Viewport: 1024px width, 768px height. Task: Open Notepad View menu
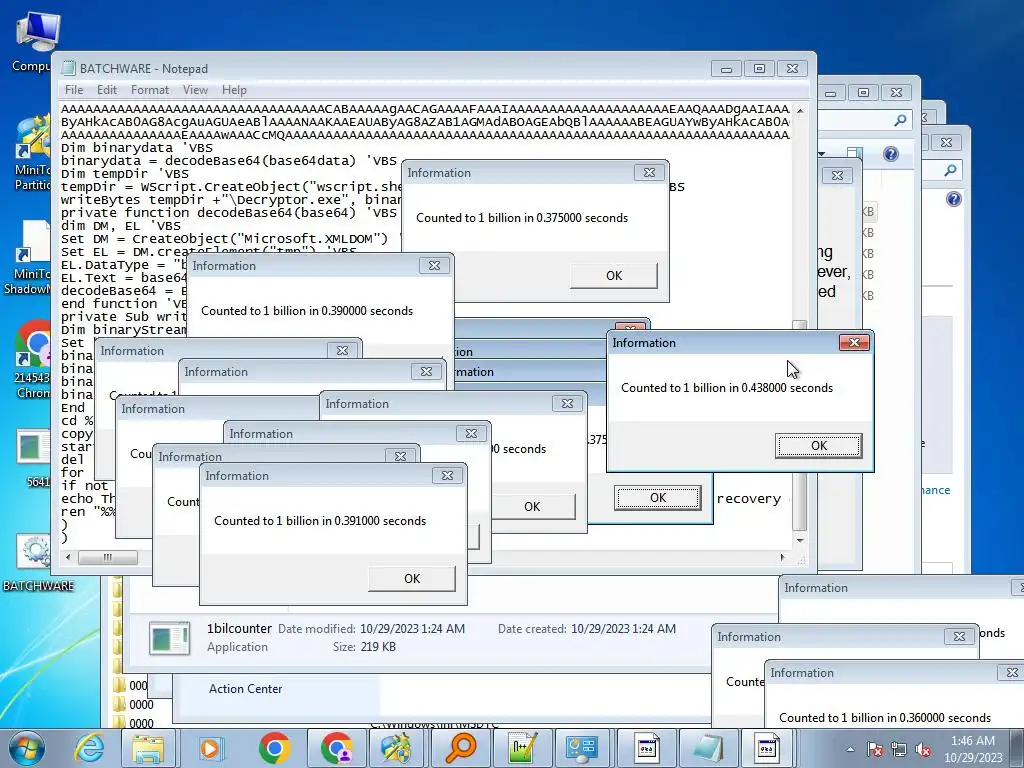point(195,89)
